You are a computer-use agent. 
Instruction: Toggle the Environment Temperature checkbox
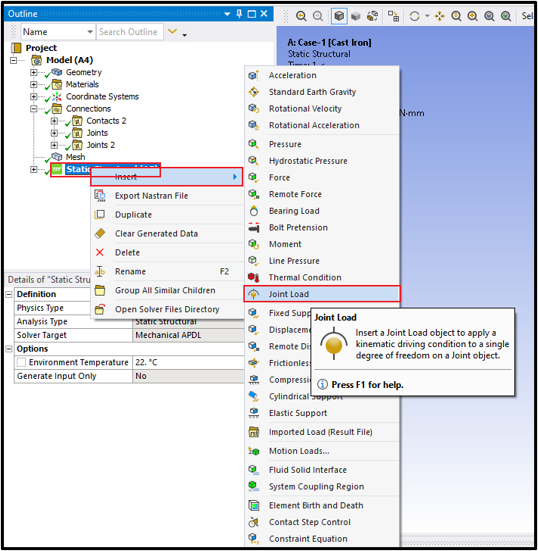pos(21,362)
